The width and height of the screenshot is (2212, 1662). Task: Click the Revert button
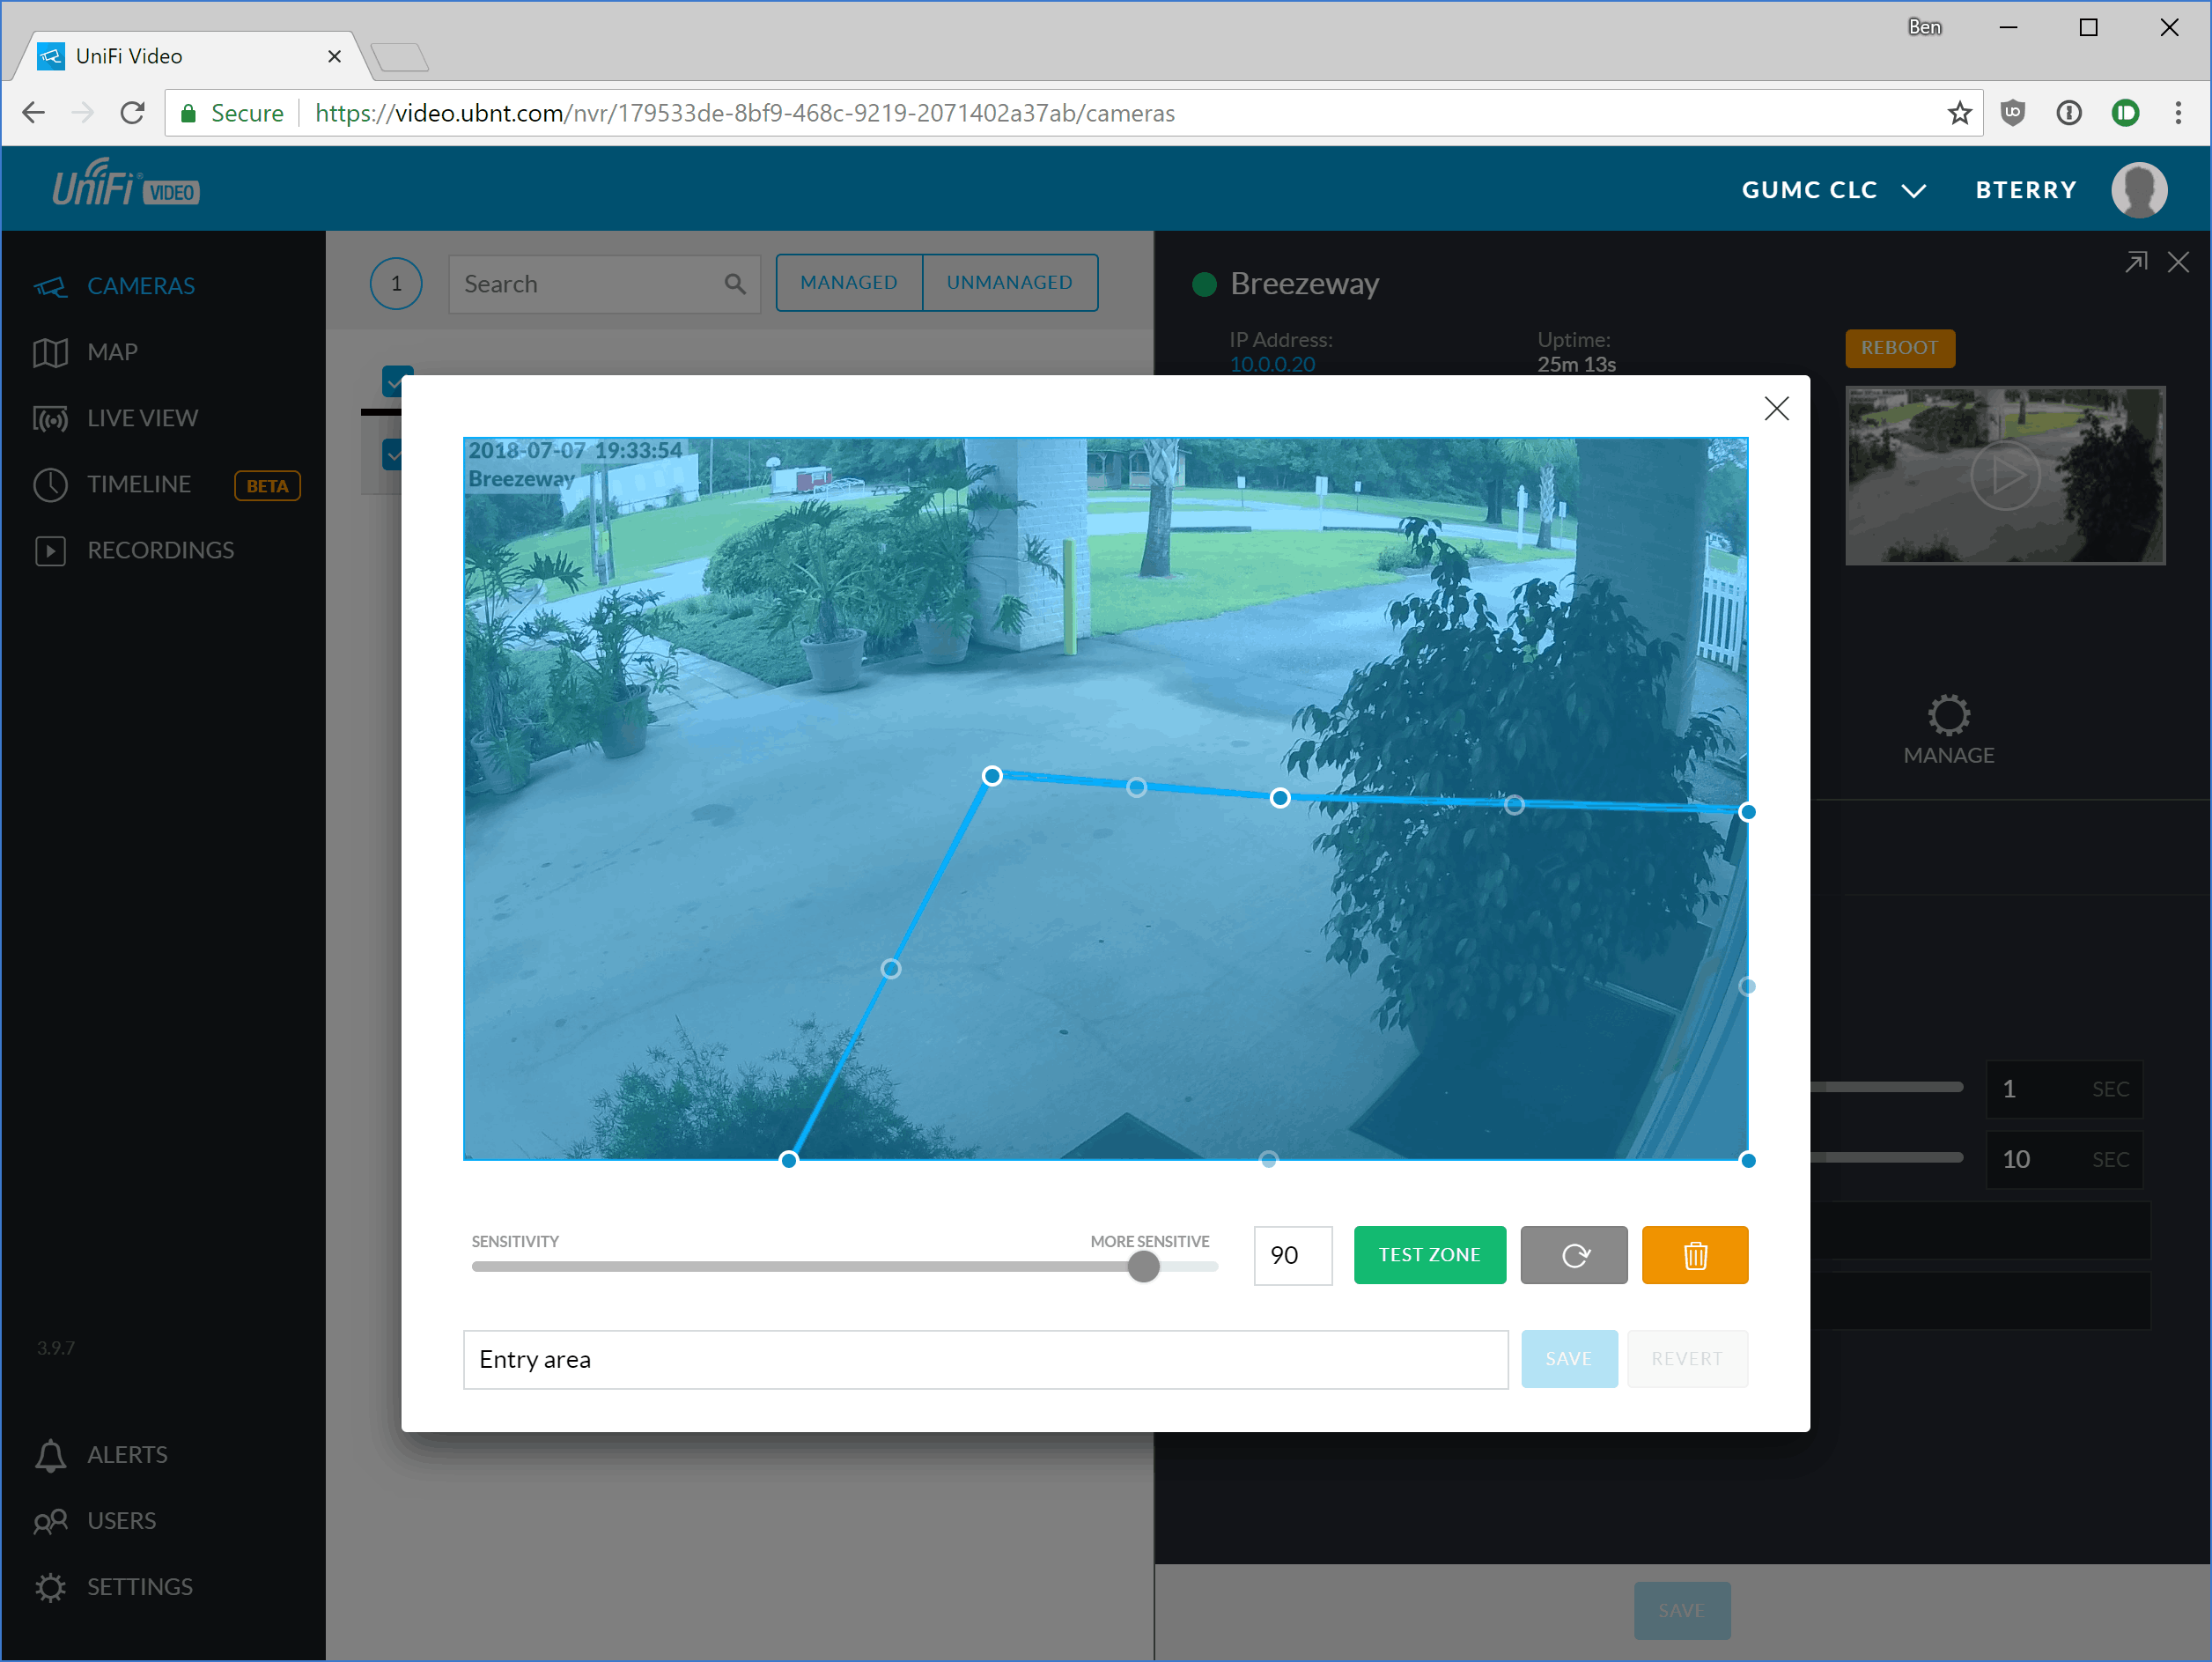(1687, 1358)
